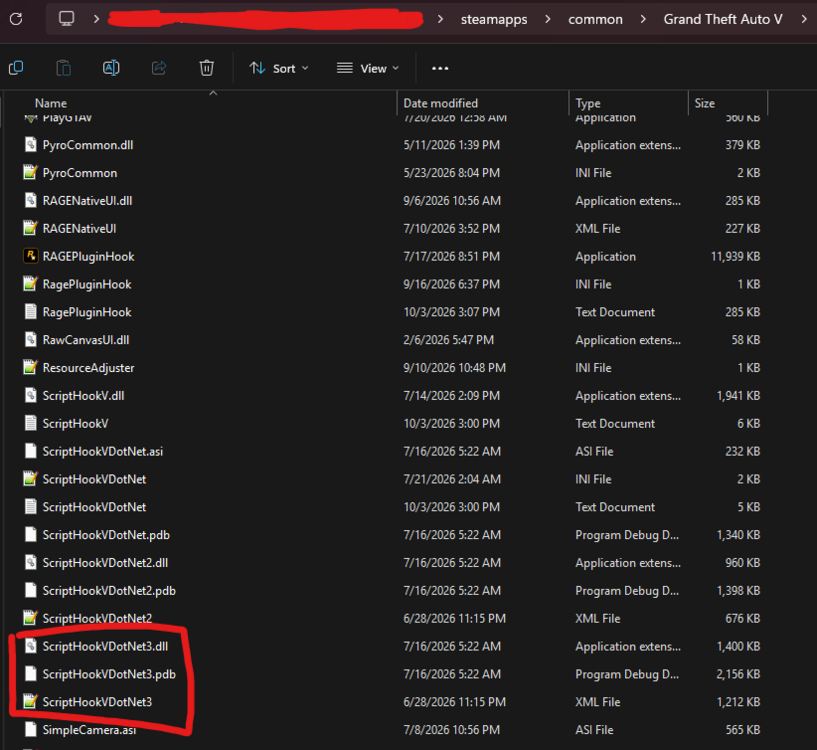Click the Refresh icon in address bar

[x=16, y=19]
